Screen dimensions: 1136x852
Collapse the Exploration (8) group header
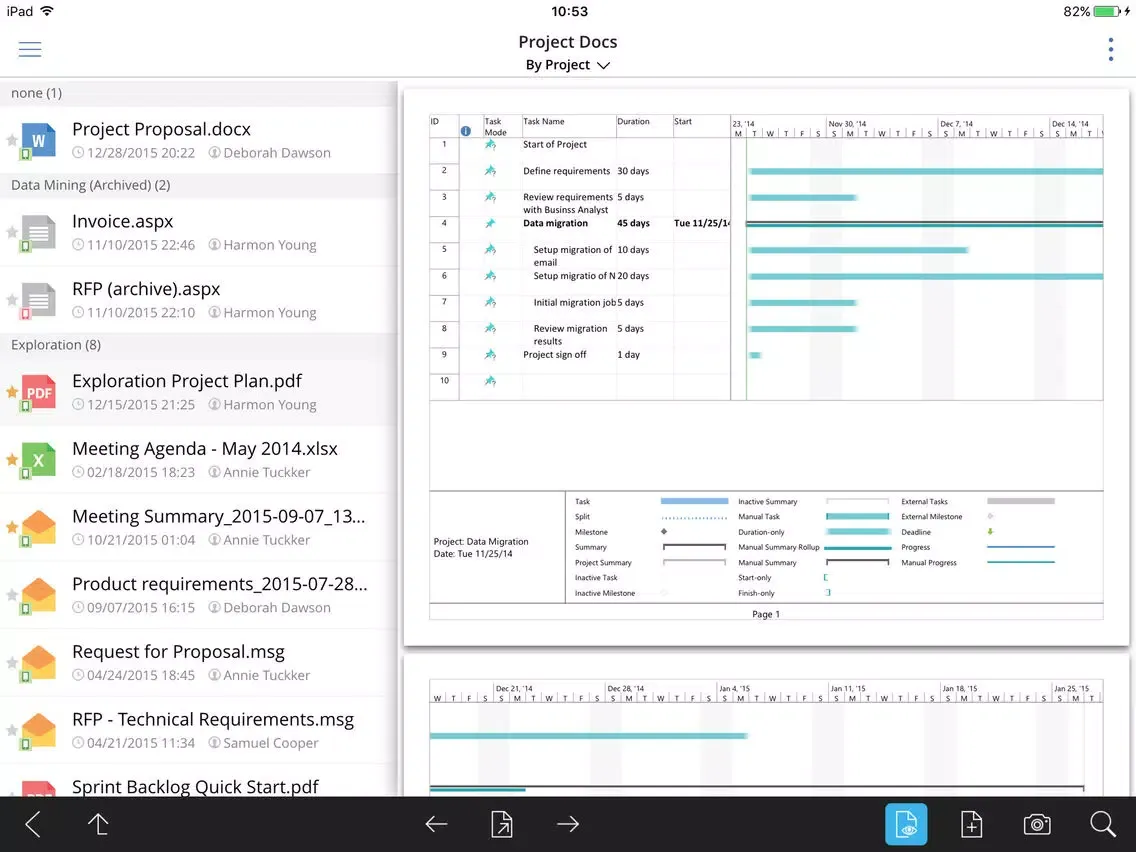[199, 345]
